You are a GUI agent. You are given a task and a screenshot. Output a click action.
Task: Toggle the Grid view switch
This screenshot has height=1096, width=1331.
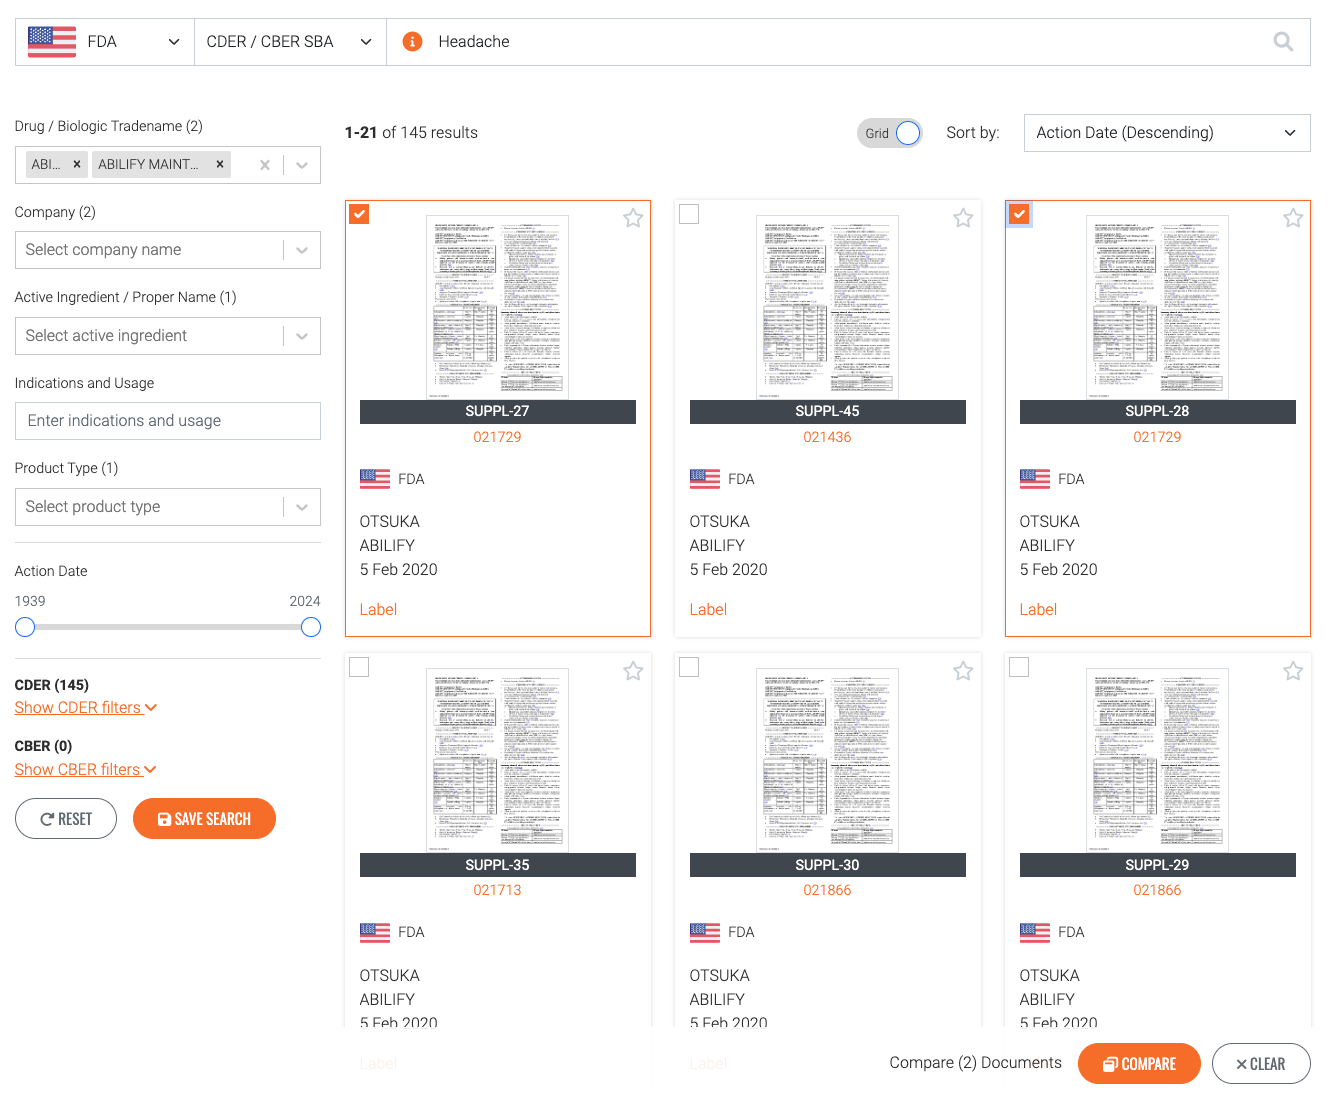tap(889, 133)
